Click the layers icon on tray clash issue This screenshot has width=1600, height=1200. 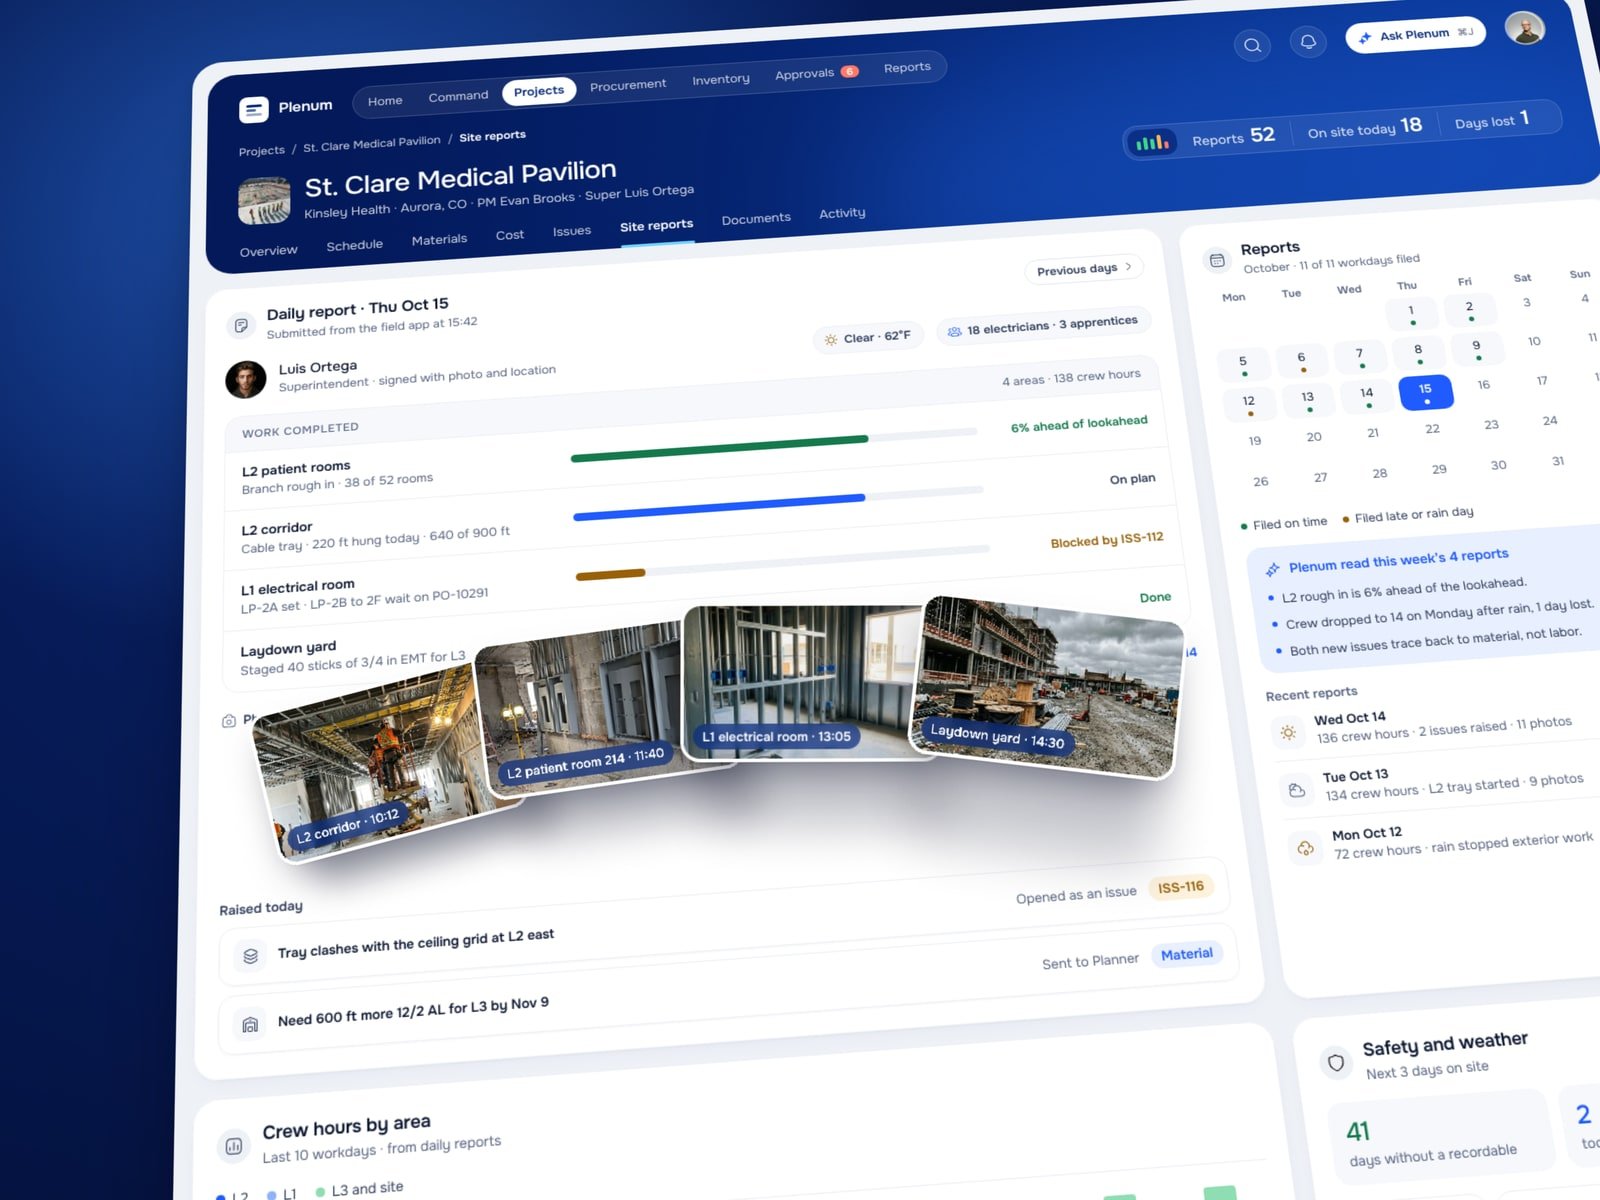pyautogui.click(x=251, y=956)
